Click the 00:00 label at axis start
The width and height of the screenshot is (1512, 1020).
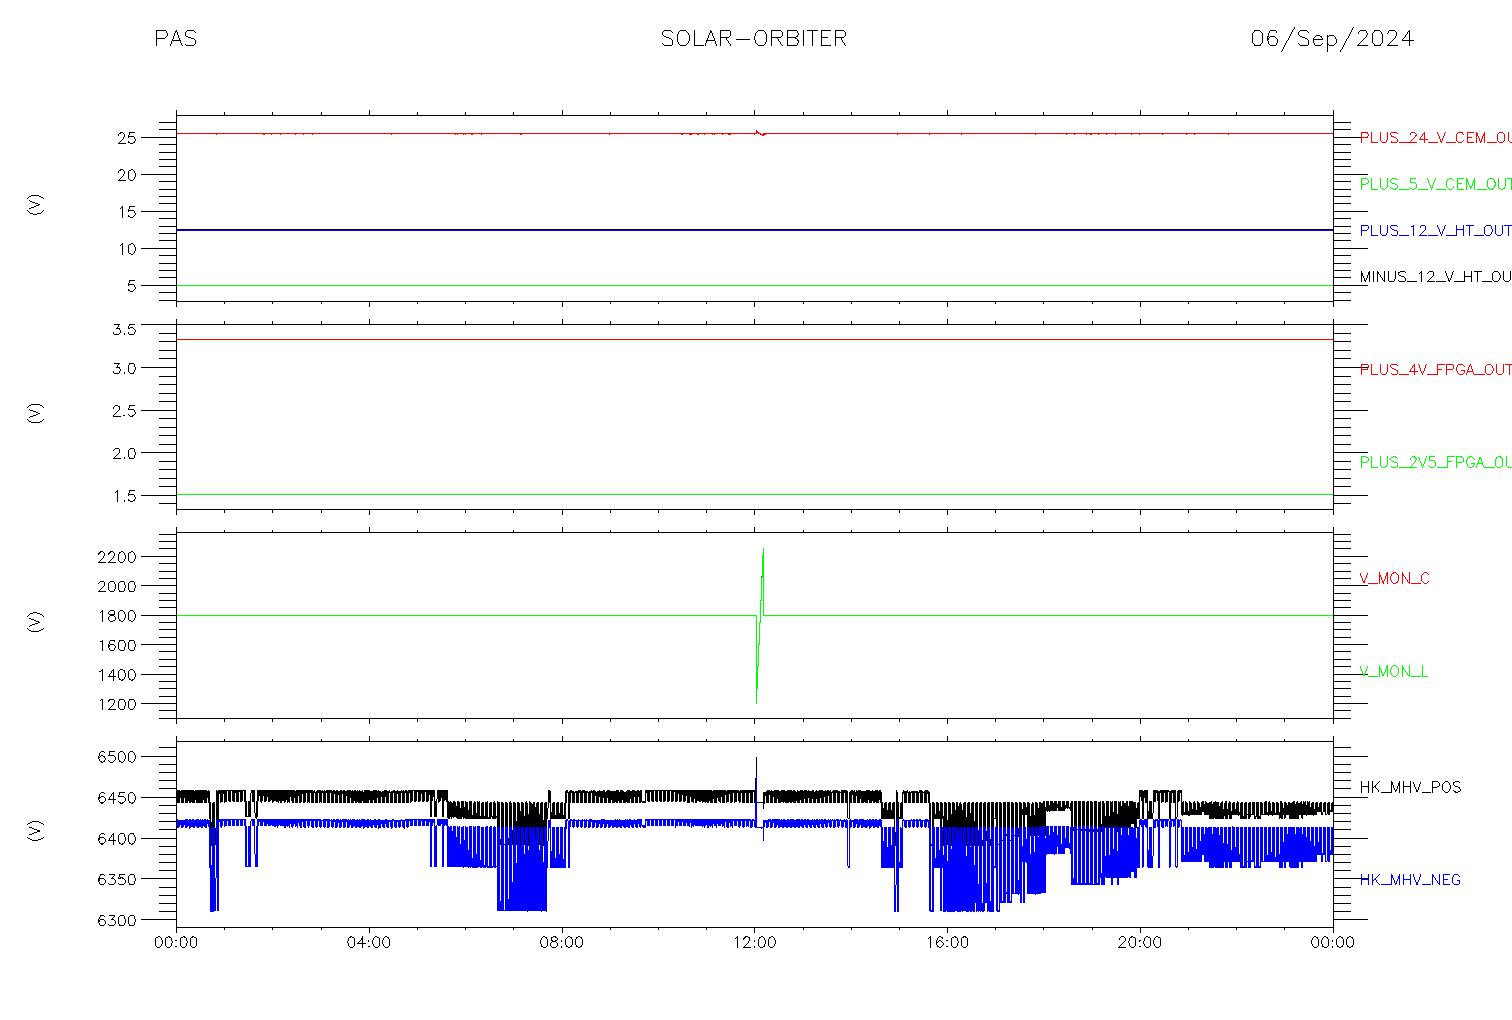tap(177, 942)
